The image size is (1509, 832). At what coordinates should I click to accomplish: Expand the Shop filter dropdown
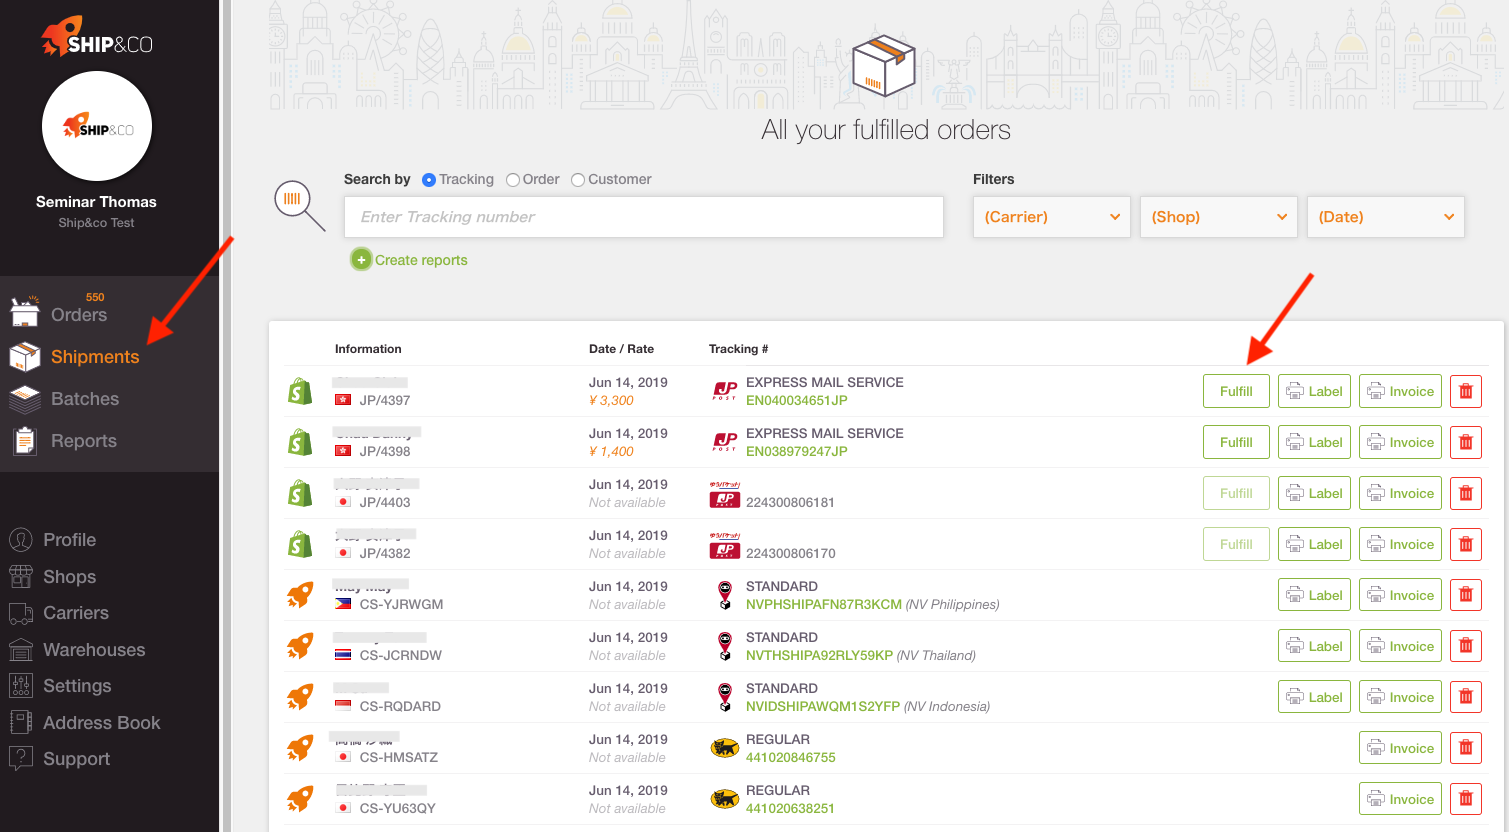click(x=1219, y=217)
